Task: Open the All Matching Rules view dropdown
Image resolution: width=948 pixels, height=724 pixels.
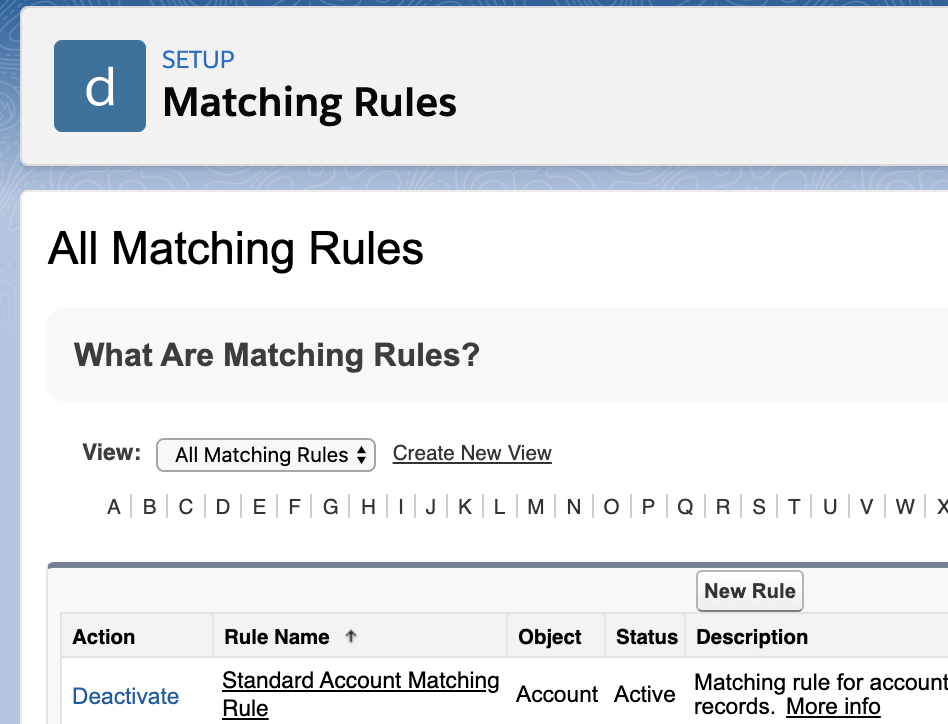Action: click(266, 455)
